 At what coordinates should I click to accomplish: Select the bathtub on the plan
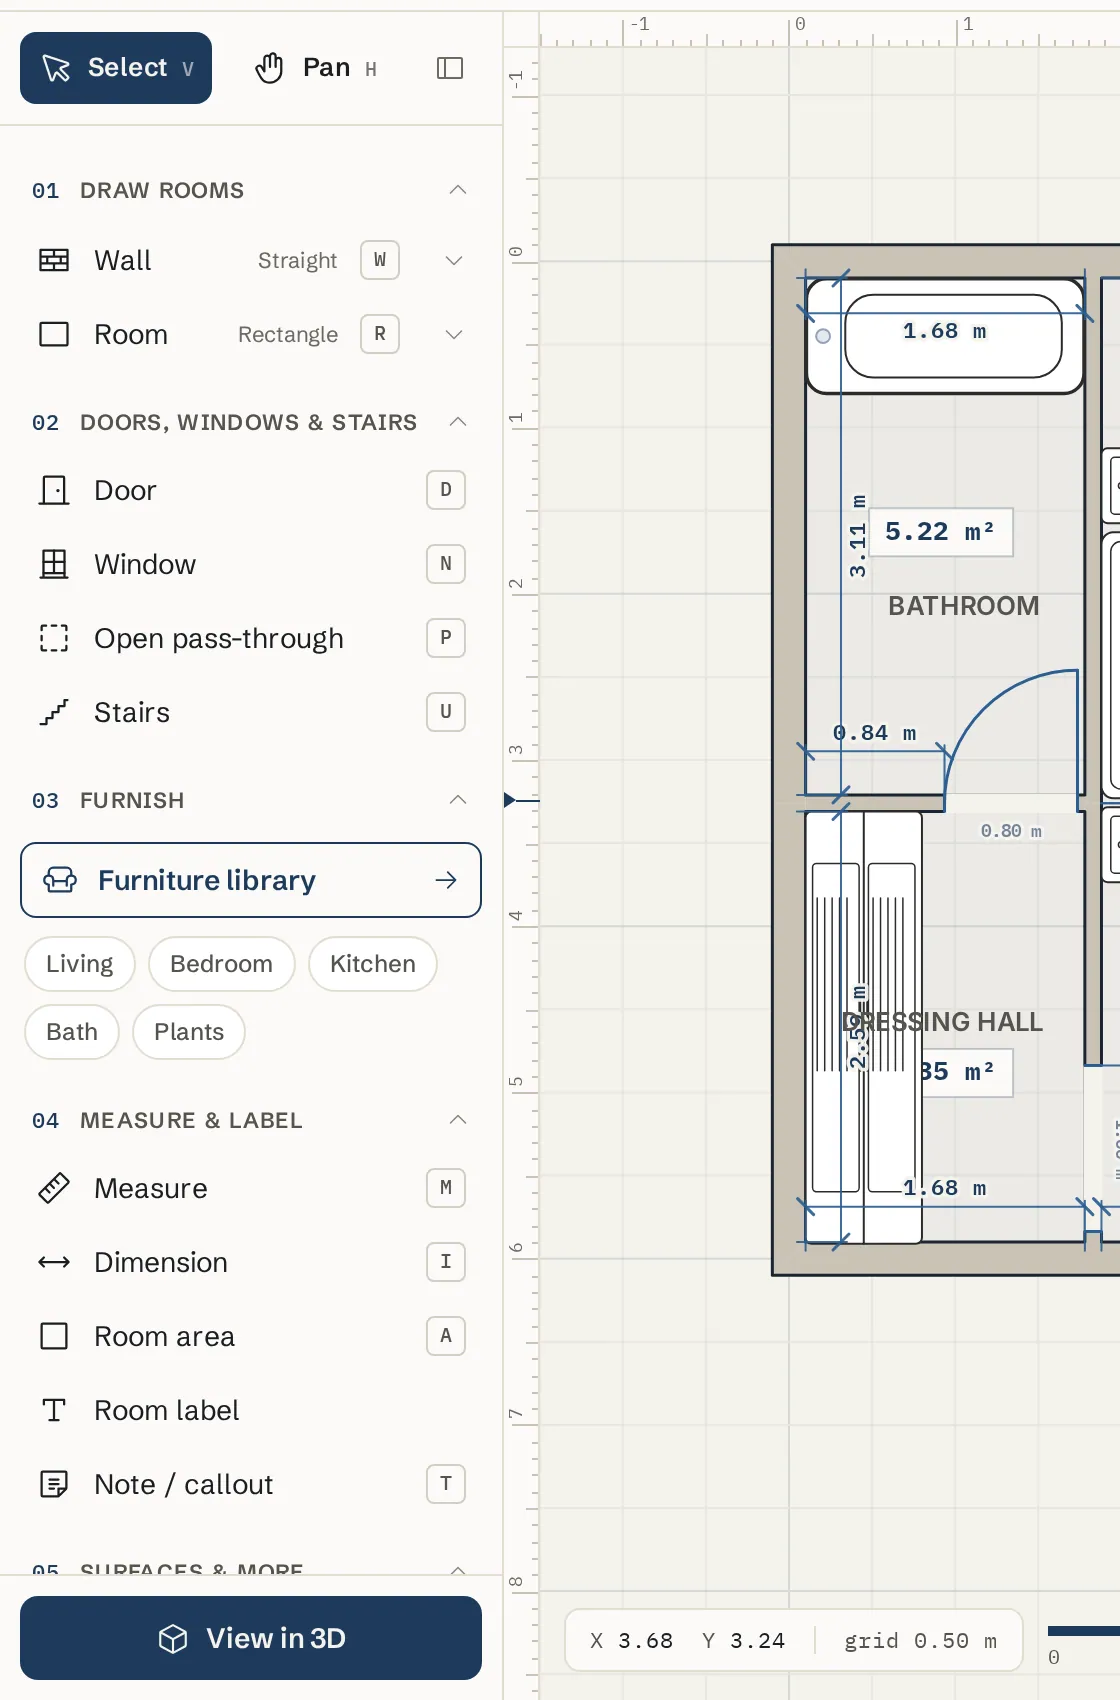pyautogui.click(x=945, y=336)
